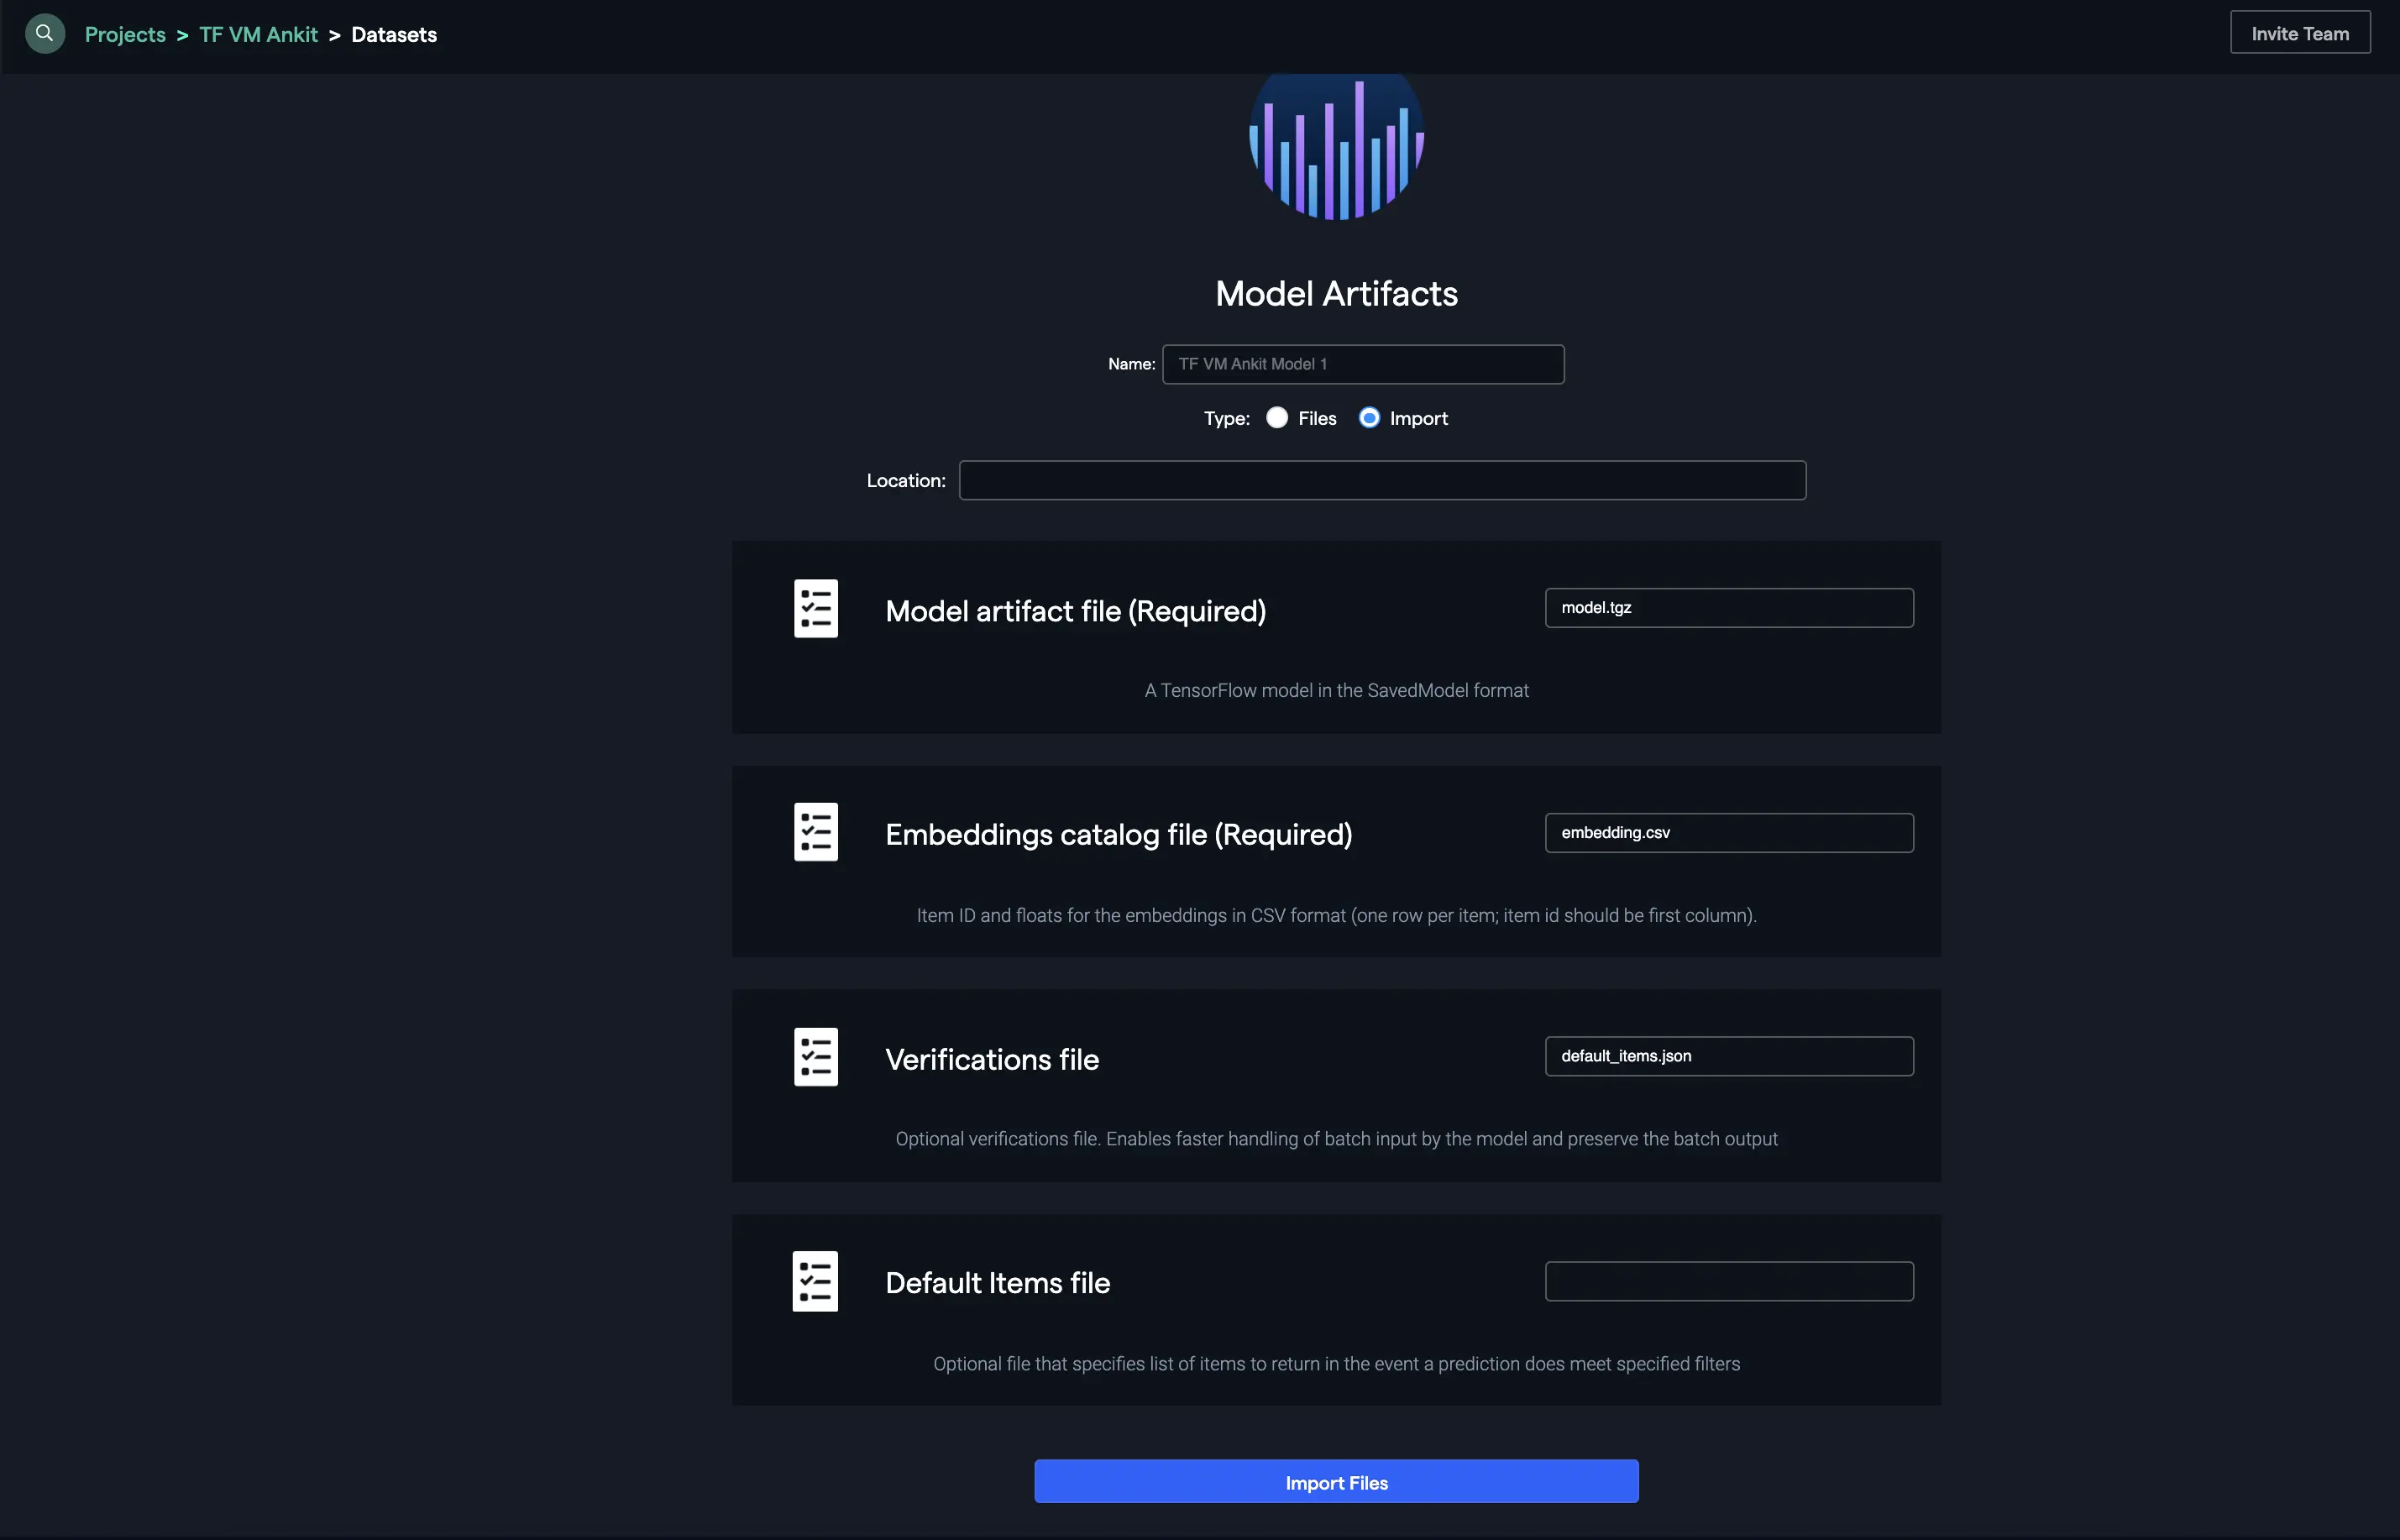Select the Import radio button type
Screen dimensions: 2400x1540
pyautogui.click(x=1370, y=416)
